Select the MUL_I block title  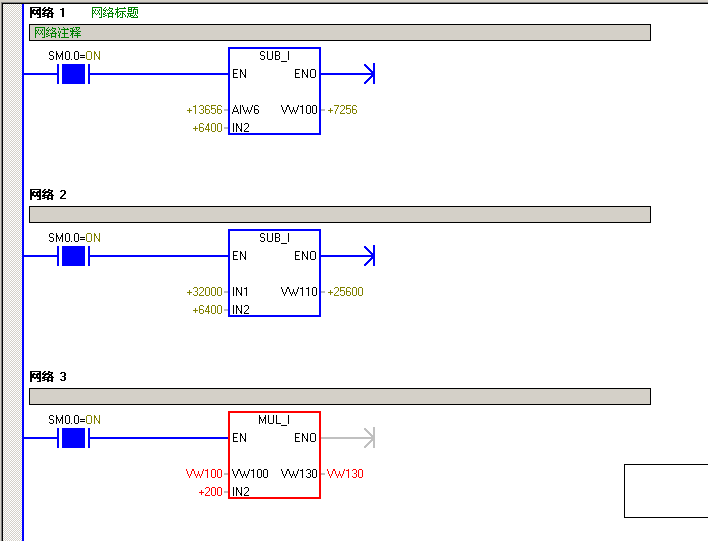274,420
